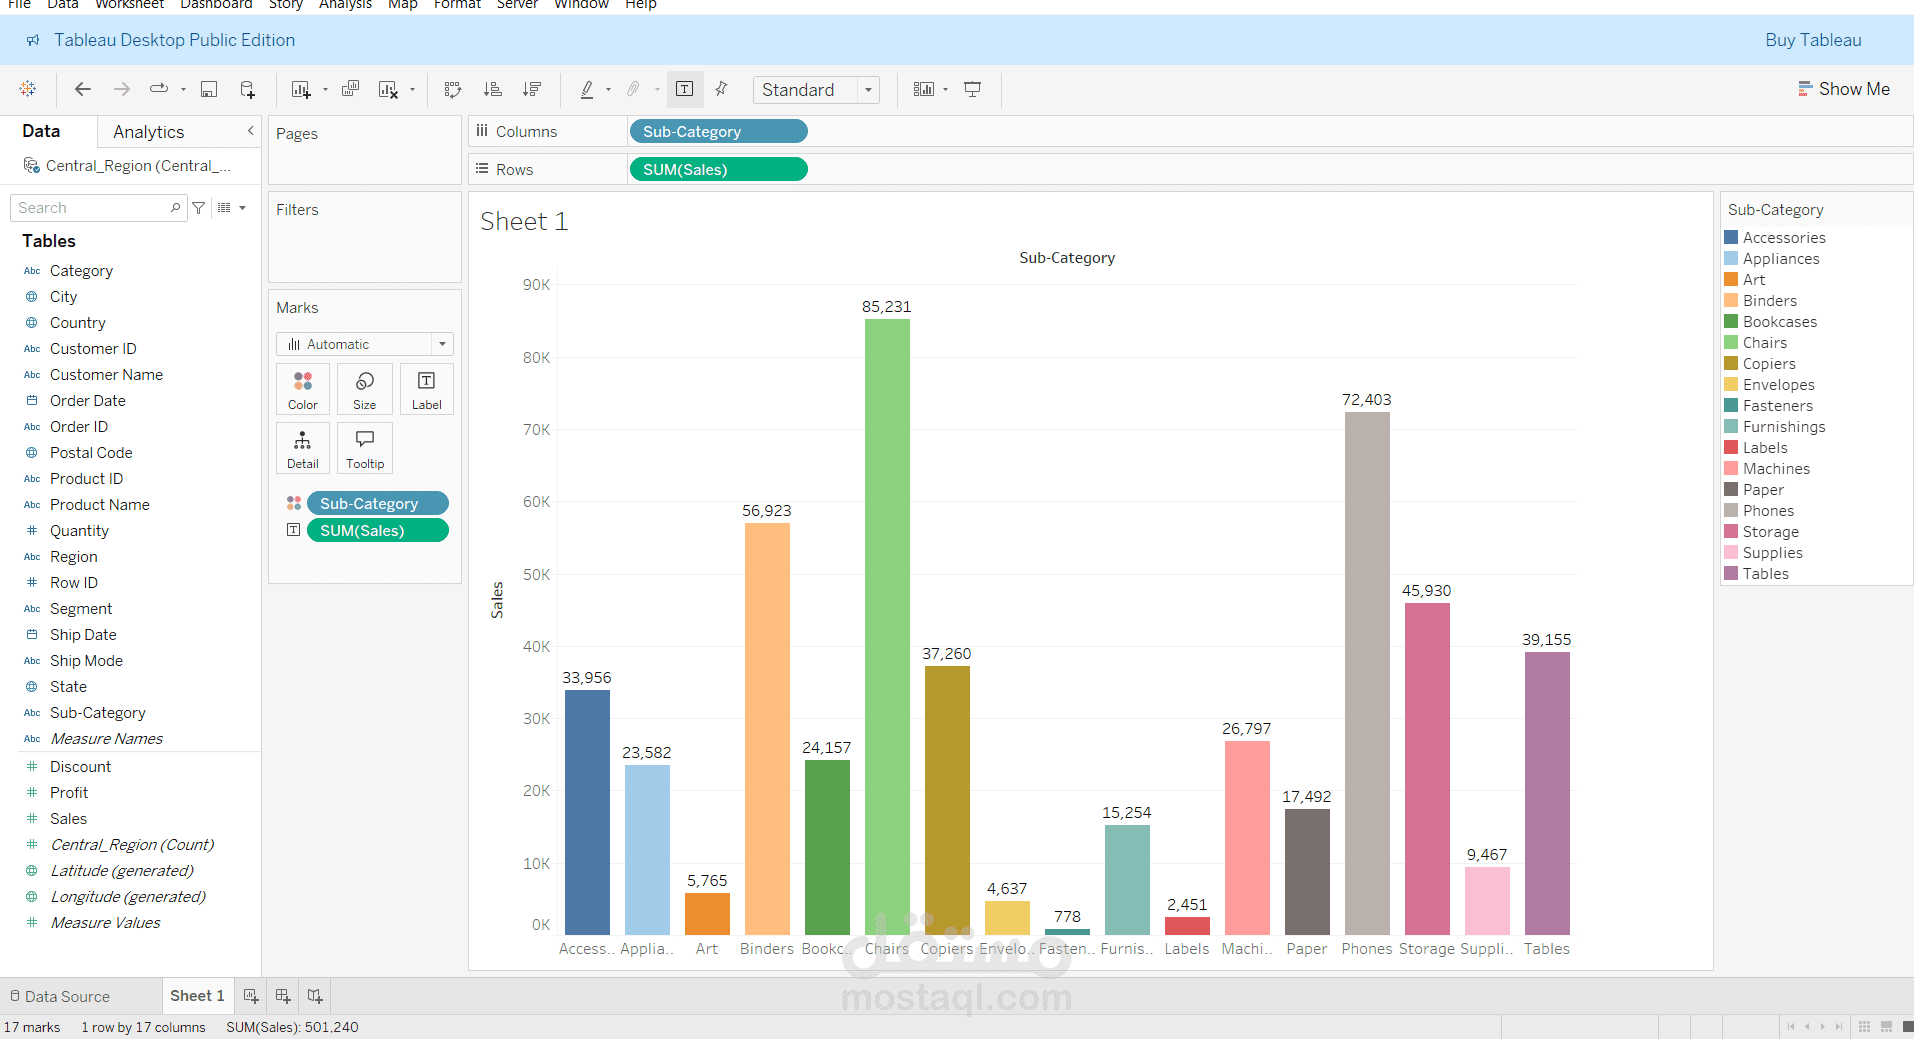1914x1039 pixels.
Task: Click the Duplicate sheet icon
Action: (x=350, y=89)
